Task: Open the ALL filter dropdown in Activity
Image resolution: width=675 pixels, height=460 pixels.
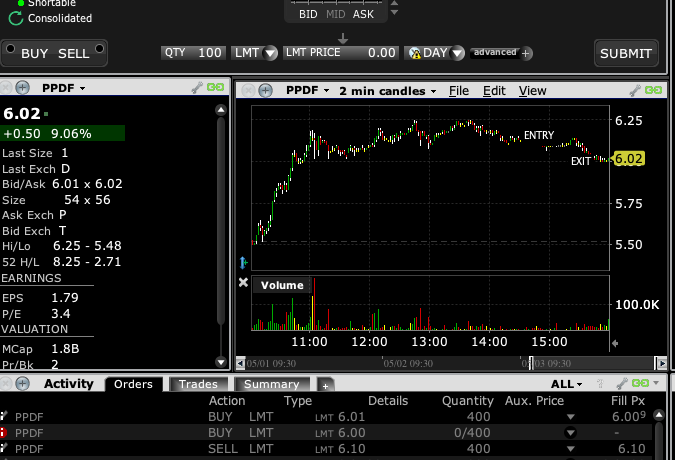Action: [566, 384]
